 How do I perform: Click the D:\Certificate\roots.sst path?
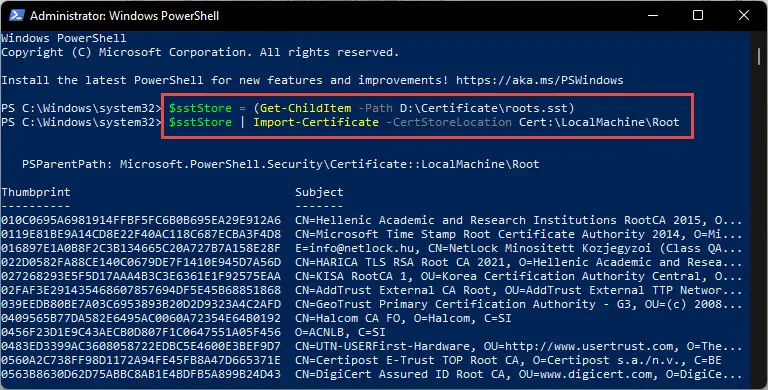point(483,108)
